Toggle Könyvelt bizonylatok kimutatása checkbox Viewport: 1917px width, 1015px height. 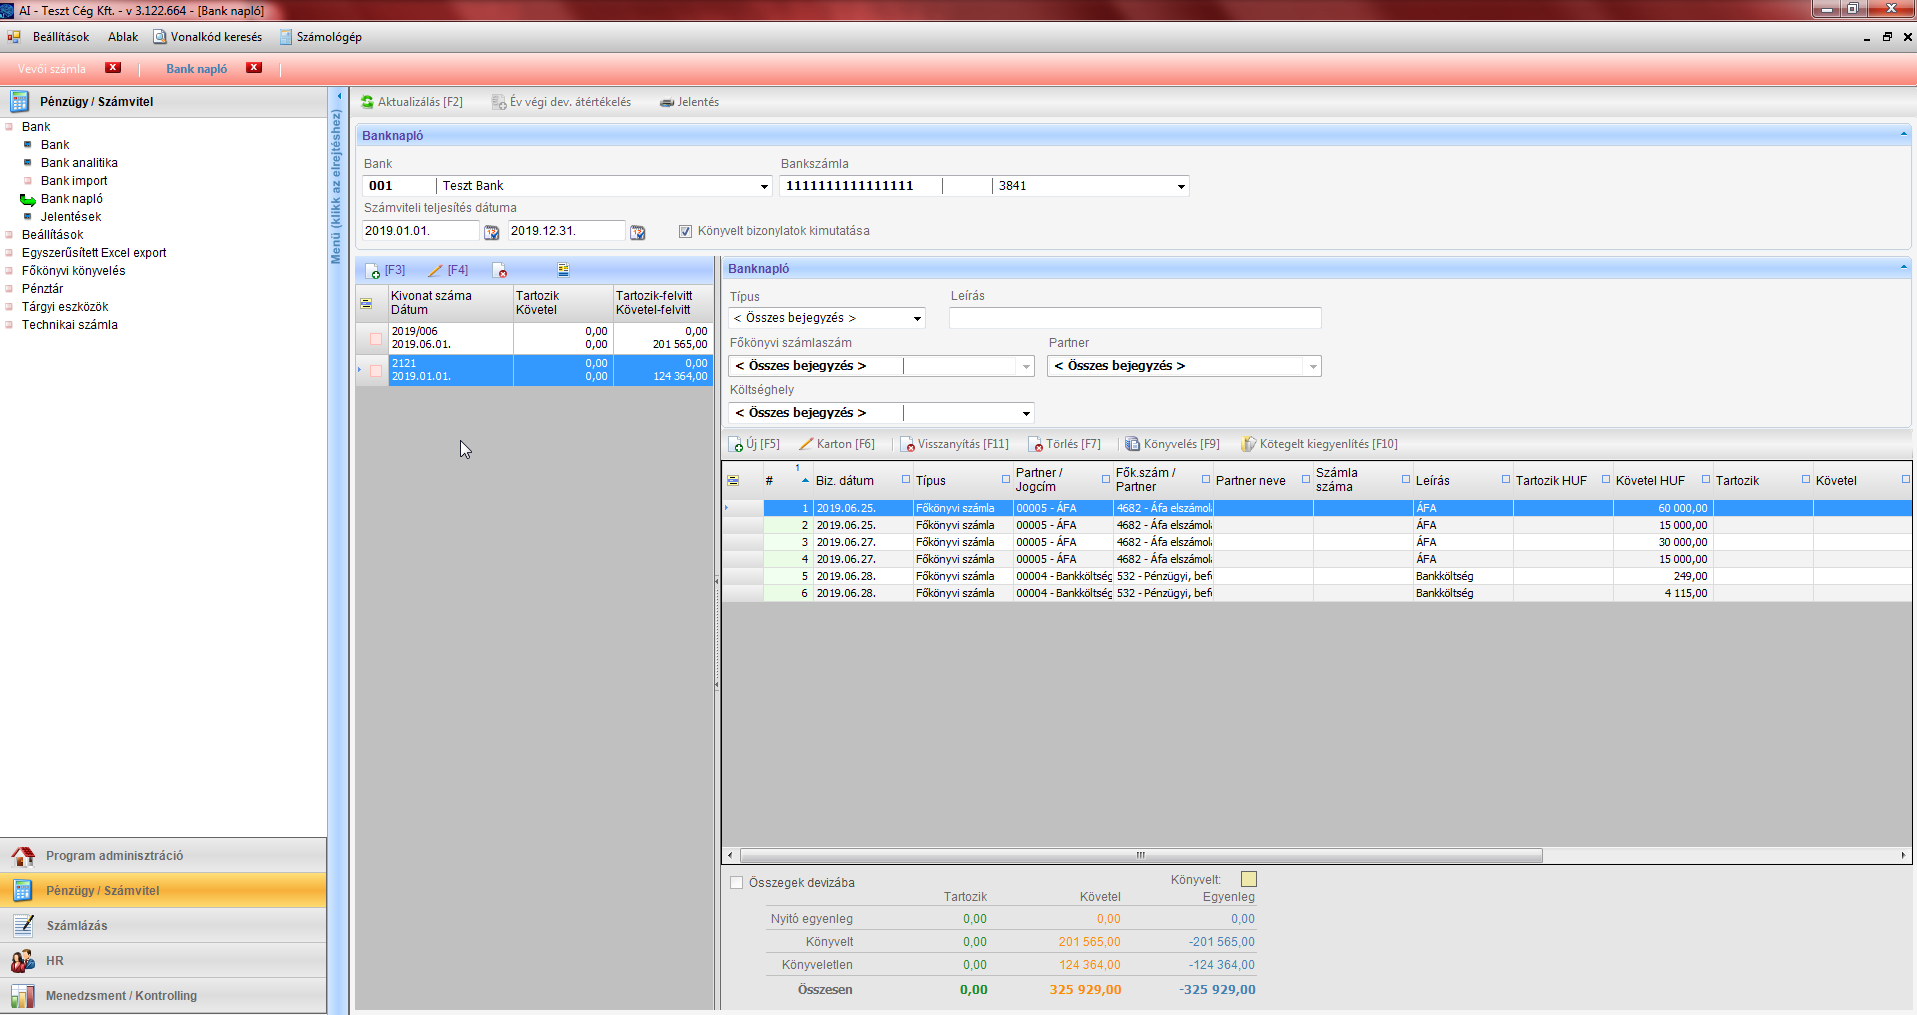[x=685, y=231]
